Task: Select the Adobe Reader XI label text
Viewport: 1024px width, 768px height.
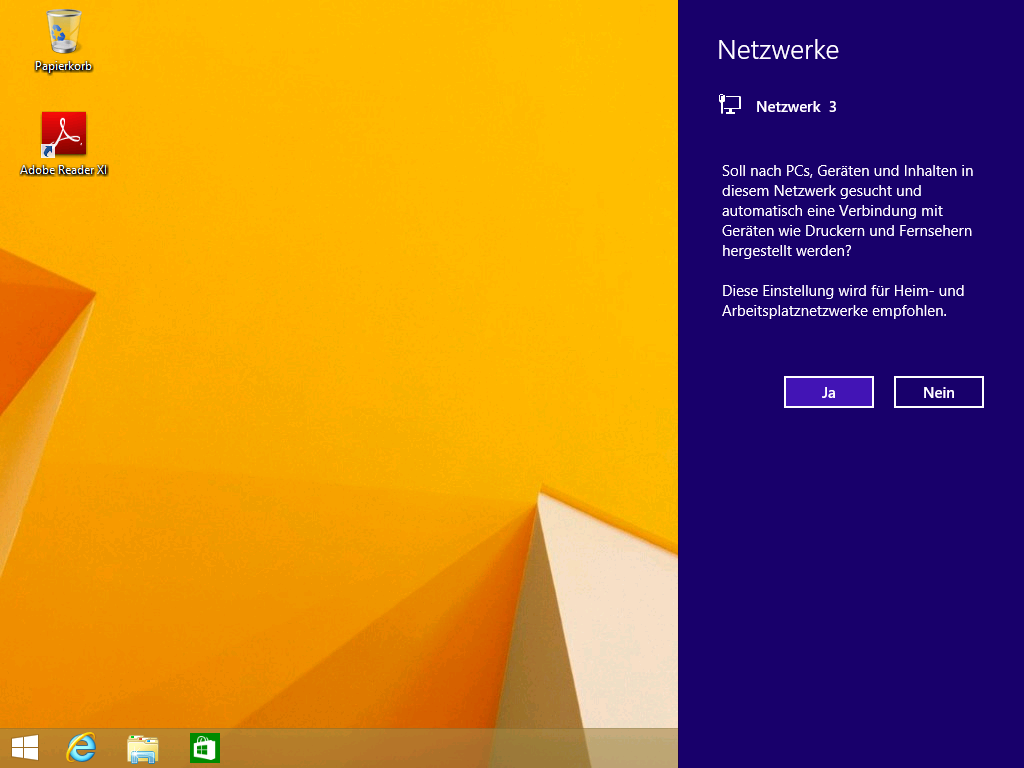Action: pos(63,170)
